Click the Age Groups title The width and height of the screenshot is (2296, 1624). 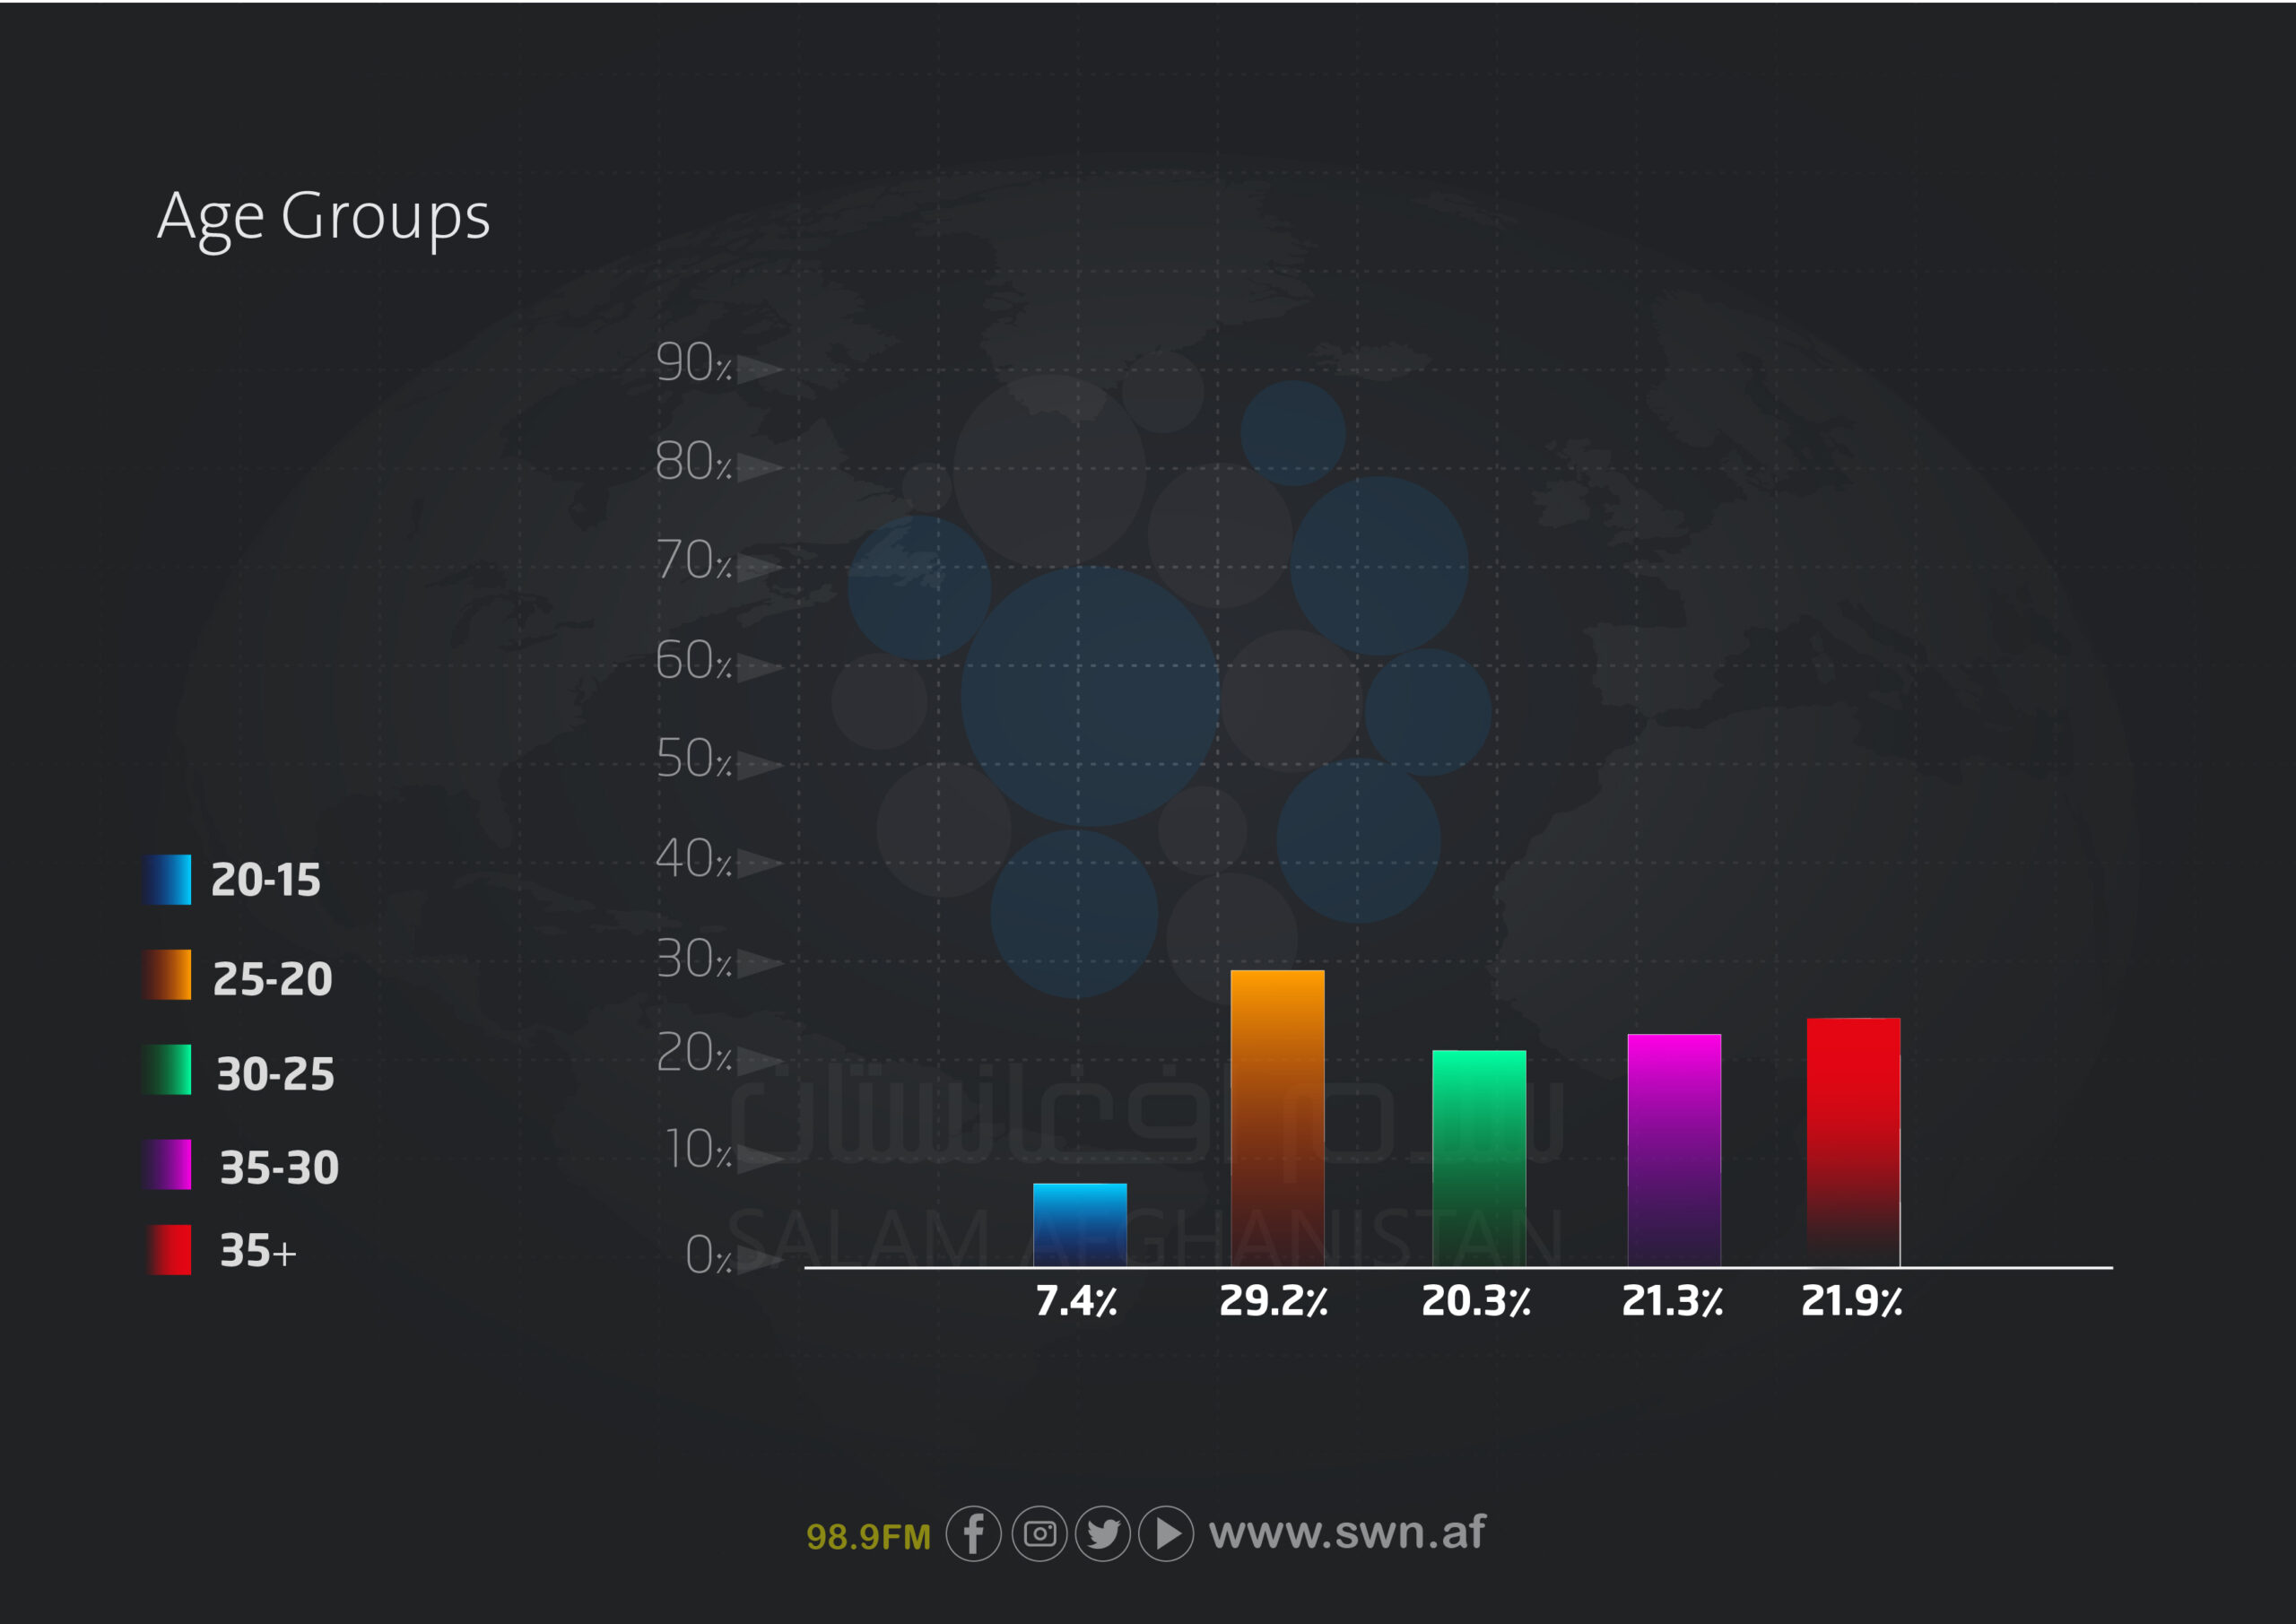tap(324, 217)
